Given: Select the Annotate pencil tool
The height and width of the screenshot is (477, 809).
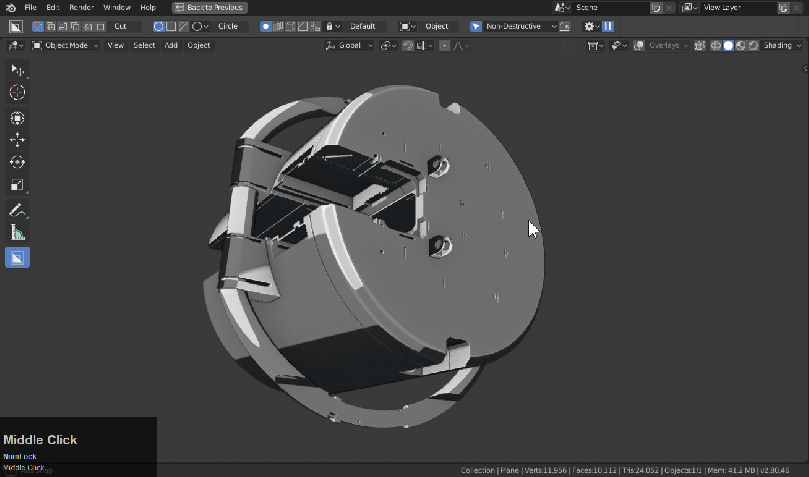Looking at the screenshot, I should click(x=17, y=210).
